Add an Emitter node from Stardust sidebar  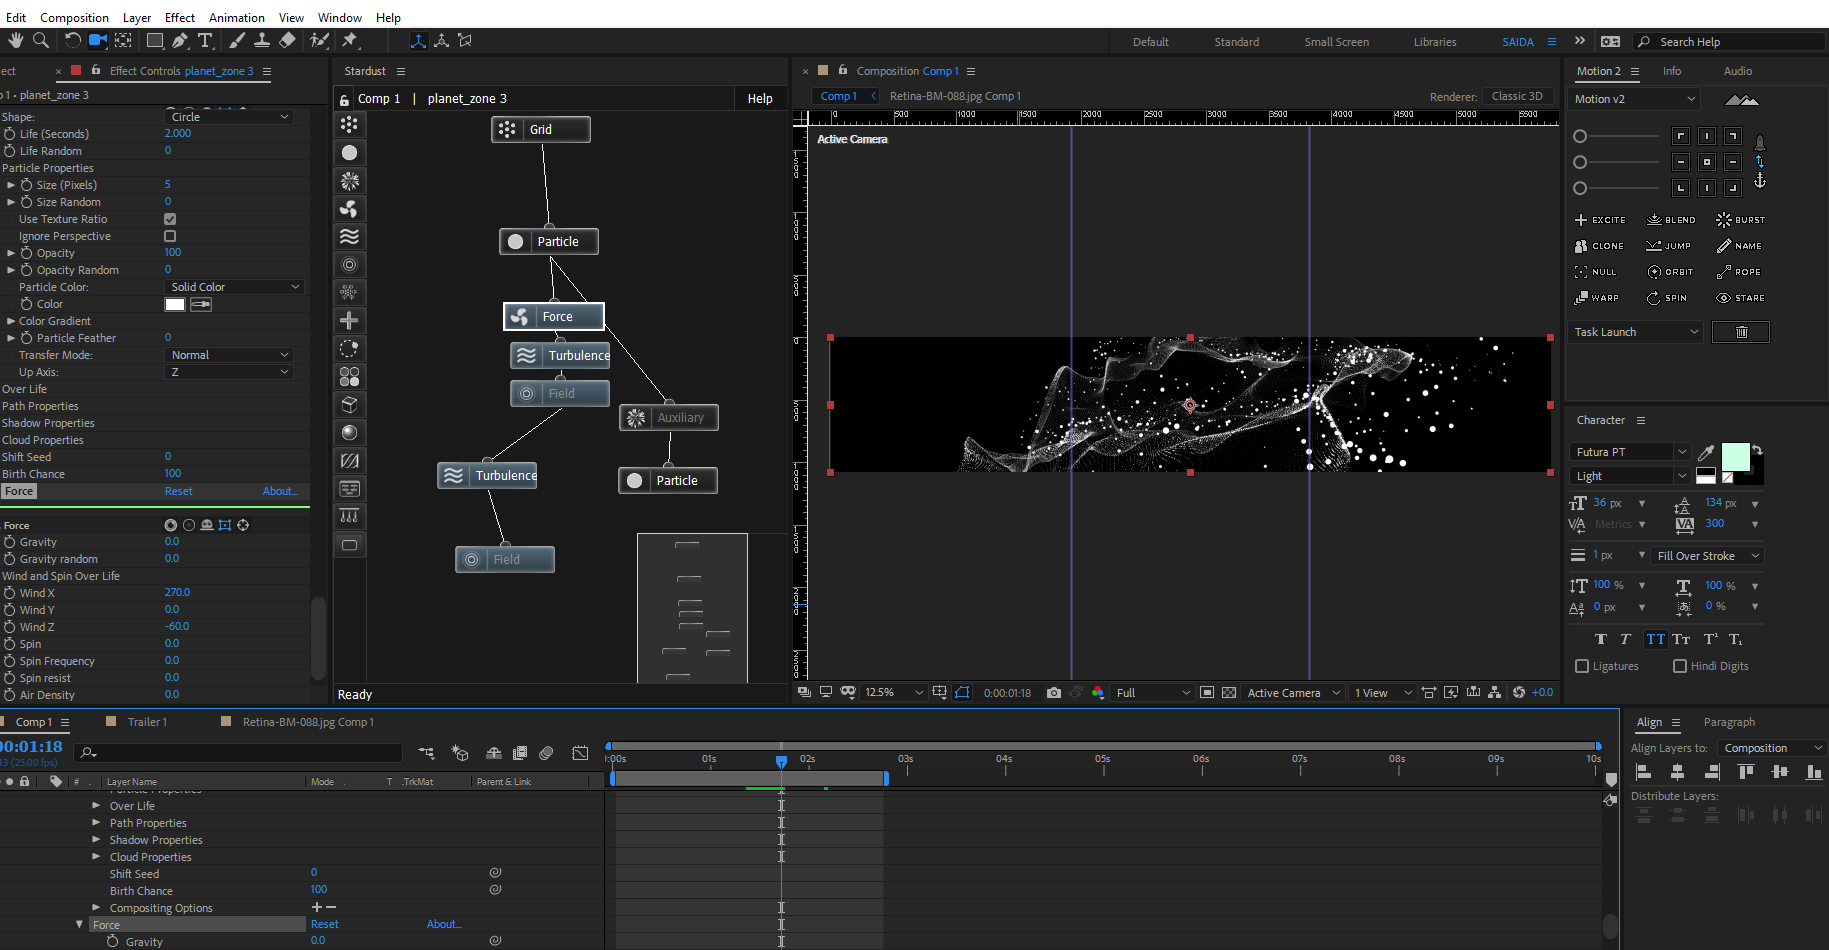(349, 125)
